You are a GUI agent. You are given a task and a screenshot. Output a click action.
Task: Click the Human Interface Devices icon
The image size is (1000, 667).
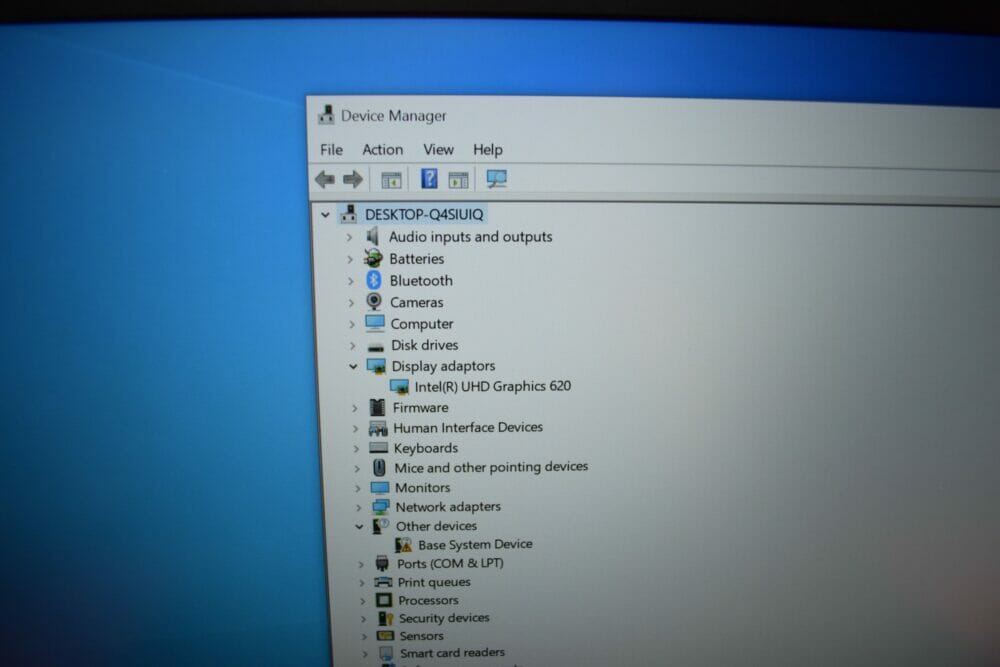(x=378, y=429)
